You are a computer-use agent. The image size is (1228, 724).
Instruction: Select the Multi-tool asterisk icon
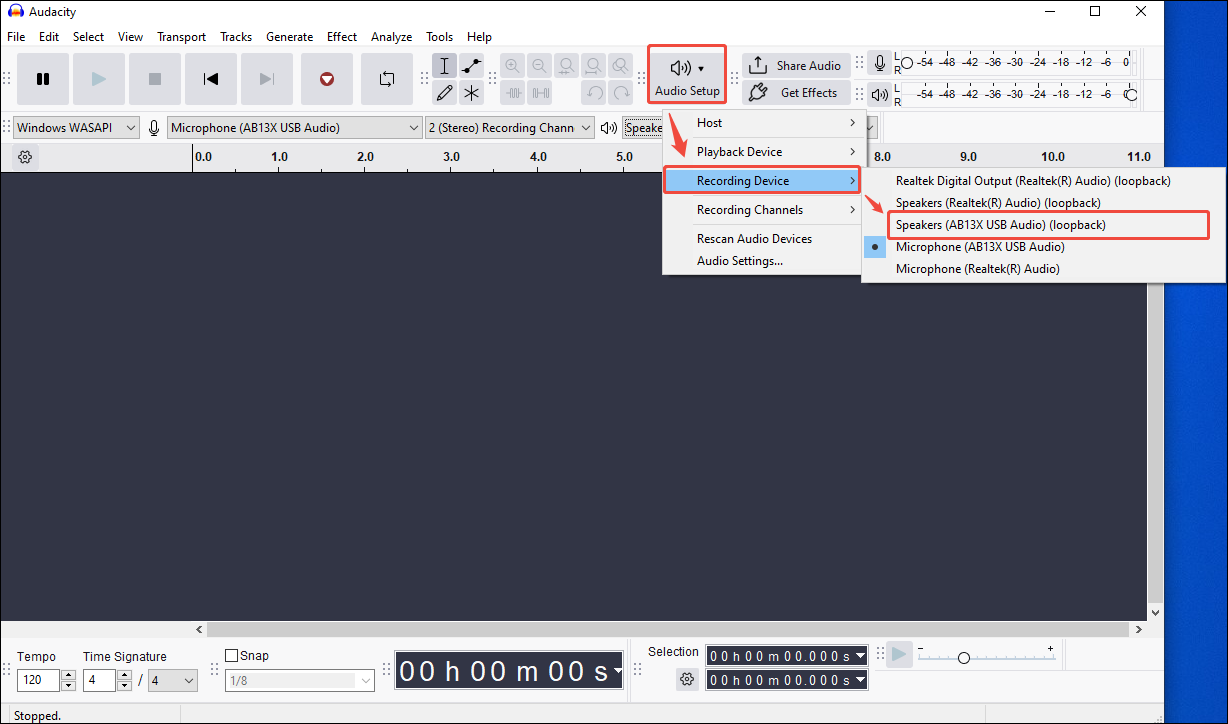tap(472, 93)
